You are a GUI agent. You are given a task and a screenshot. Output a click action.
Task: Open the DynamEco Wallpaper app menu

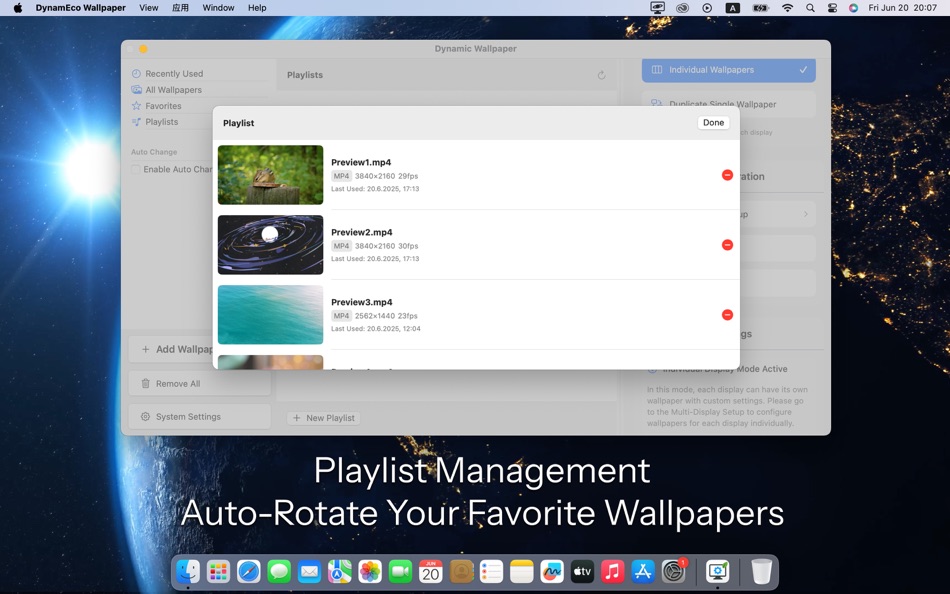[81, 8]
